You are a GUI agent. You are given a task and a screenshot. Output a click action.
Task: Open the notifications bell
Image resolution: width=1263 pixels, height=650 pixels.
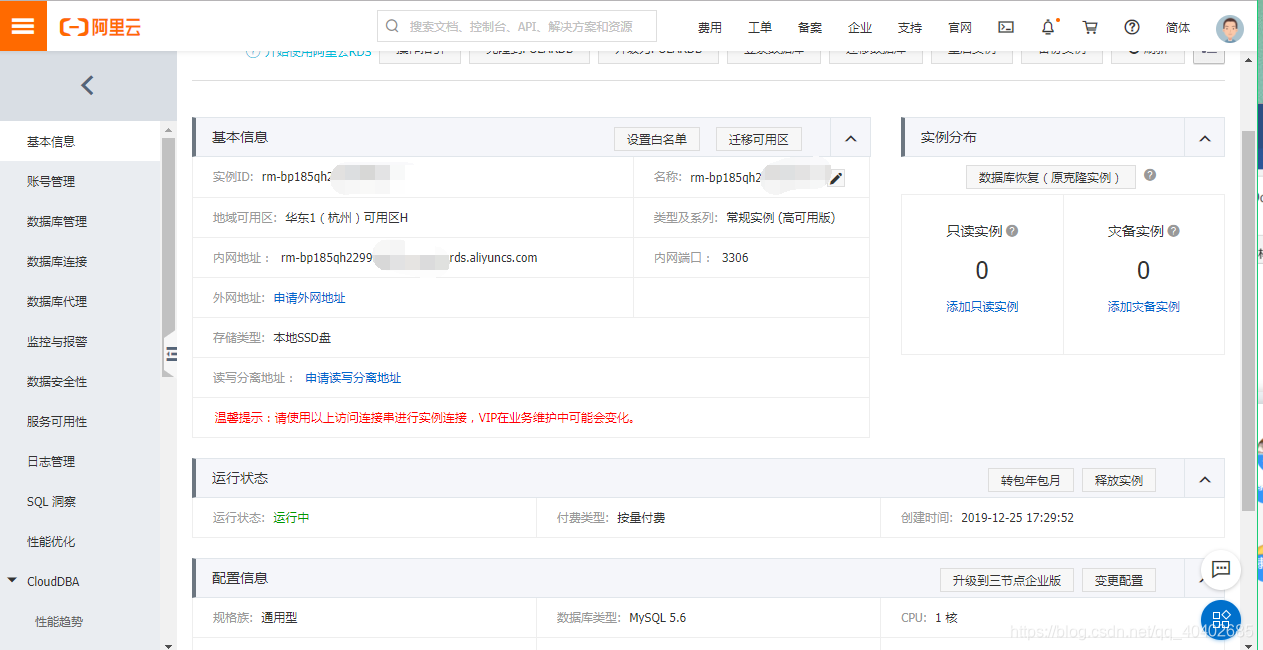1046,27
